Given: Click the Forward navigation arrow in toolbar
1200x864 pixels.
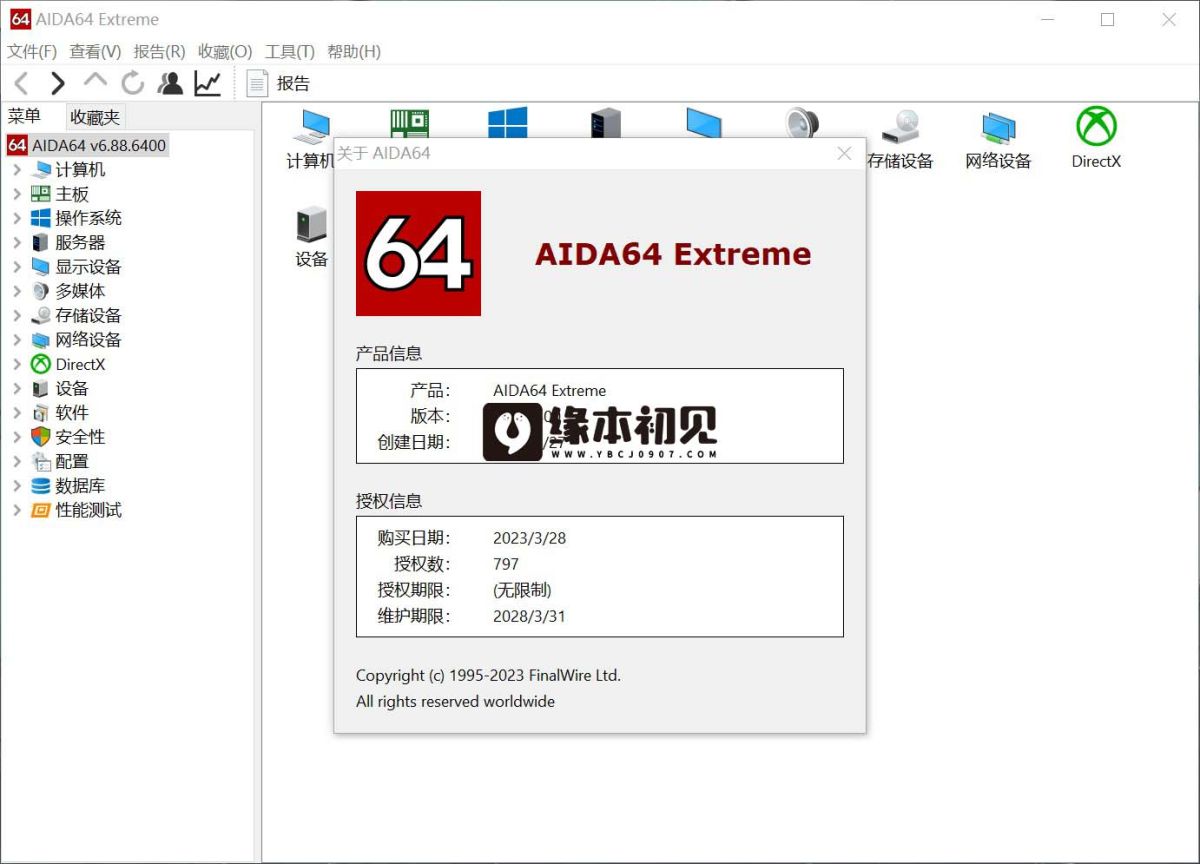Looking at the screenshot, I should [58, 83].
